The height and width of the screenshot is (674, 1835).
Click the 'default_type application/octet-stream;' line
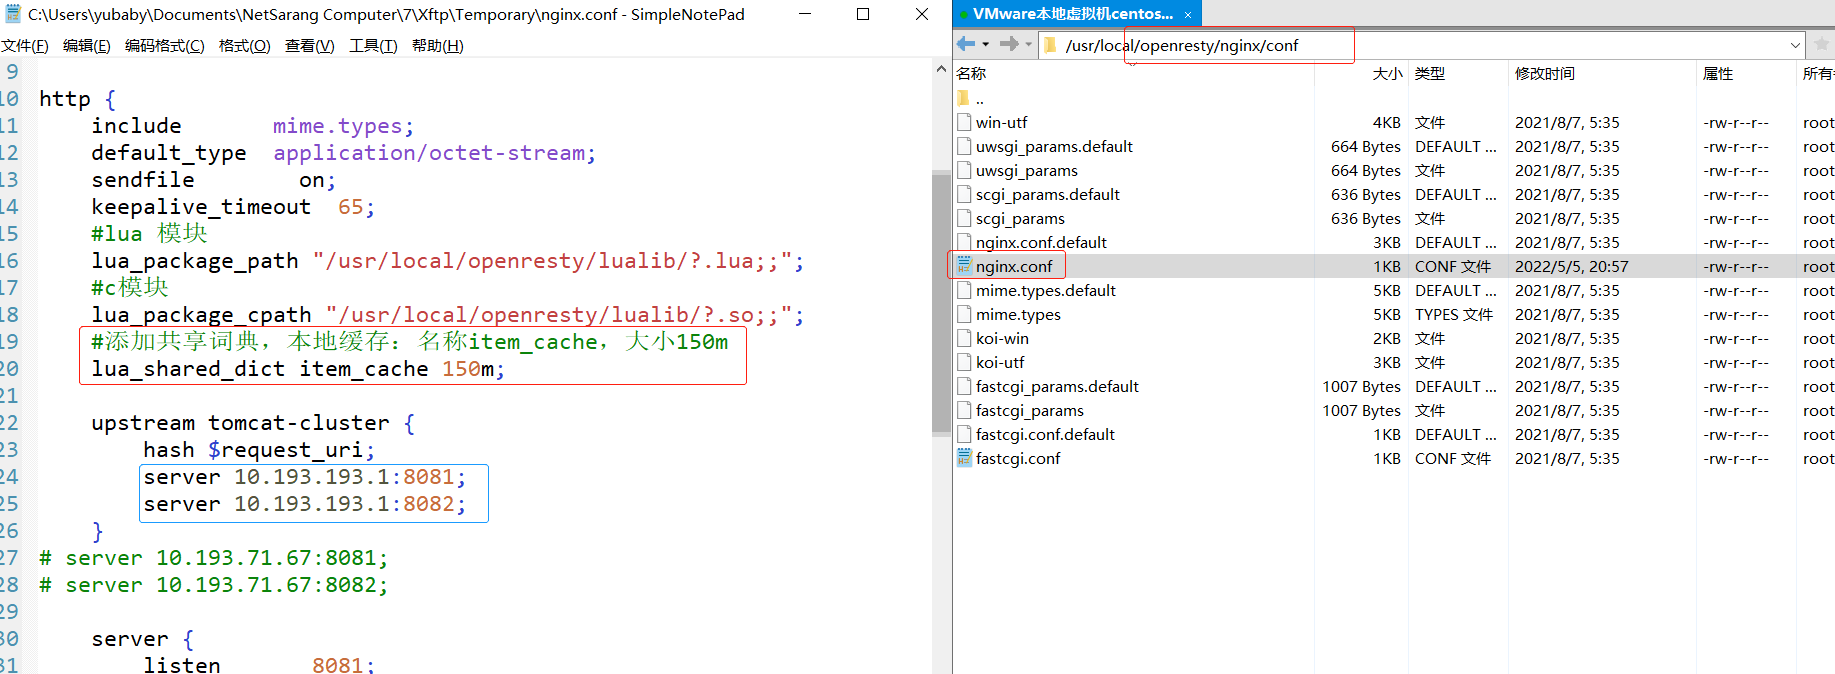pos(343,153)
